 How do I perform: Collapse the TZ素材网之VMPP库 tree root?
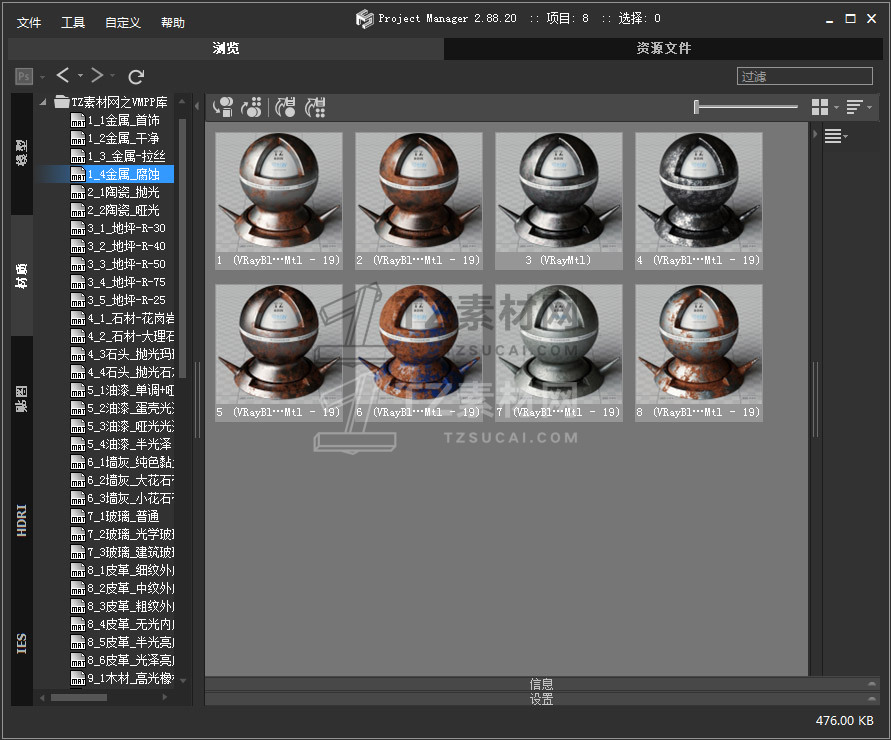click(44, 102)
